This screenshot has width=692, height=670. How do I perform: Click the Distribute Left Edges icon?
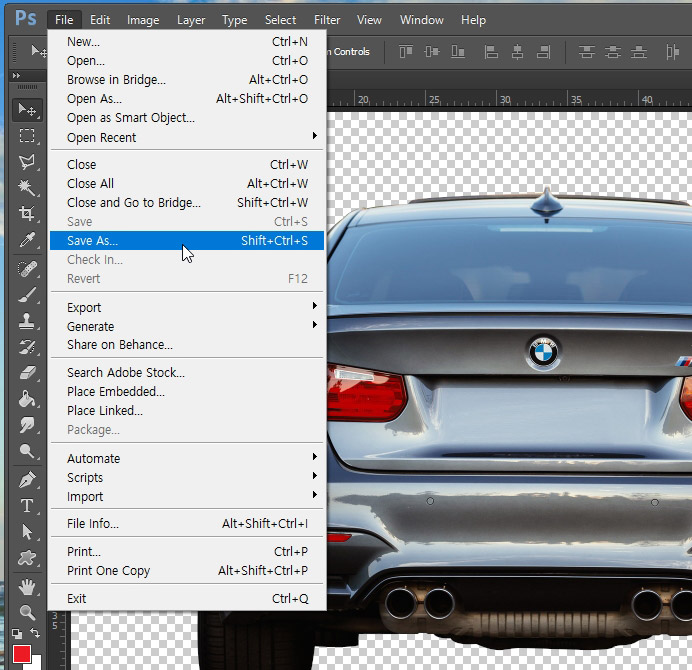(x=672, y=52)
